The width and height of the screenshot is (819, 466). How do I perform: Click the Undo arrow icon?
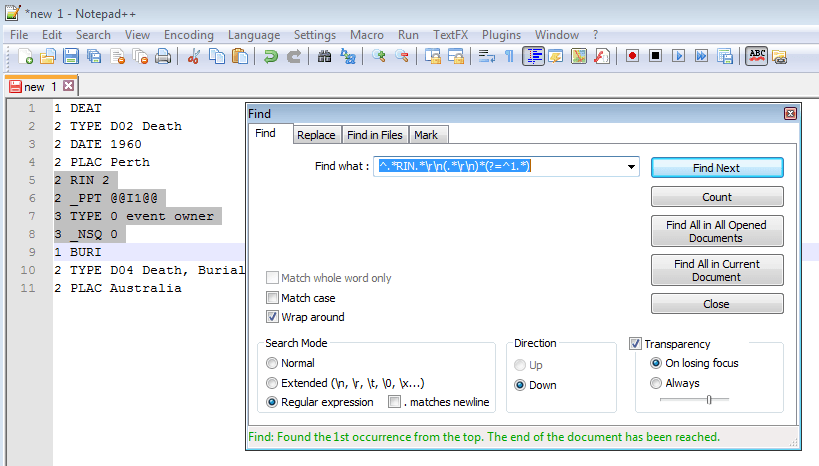[271, 57]
